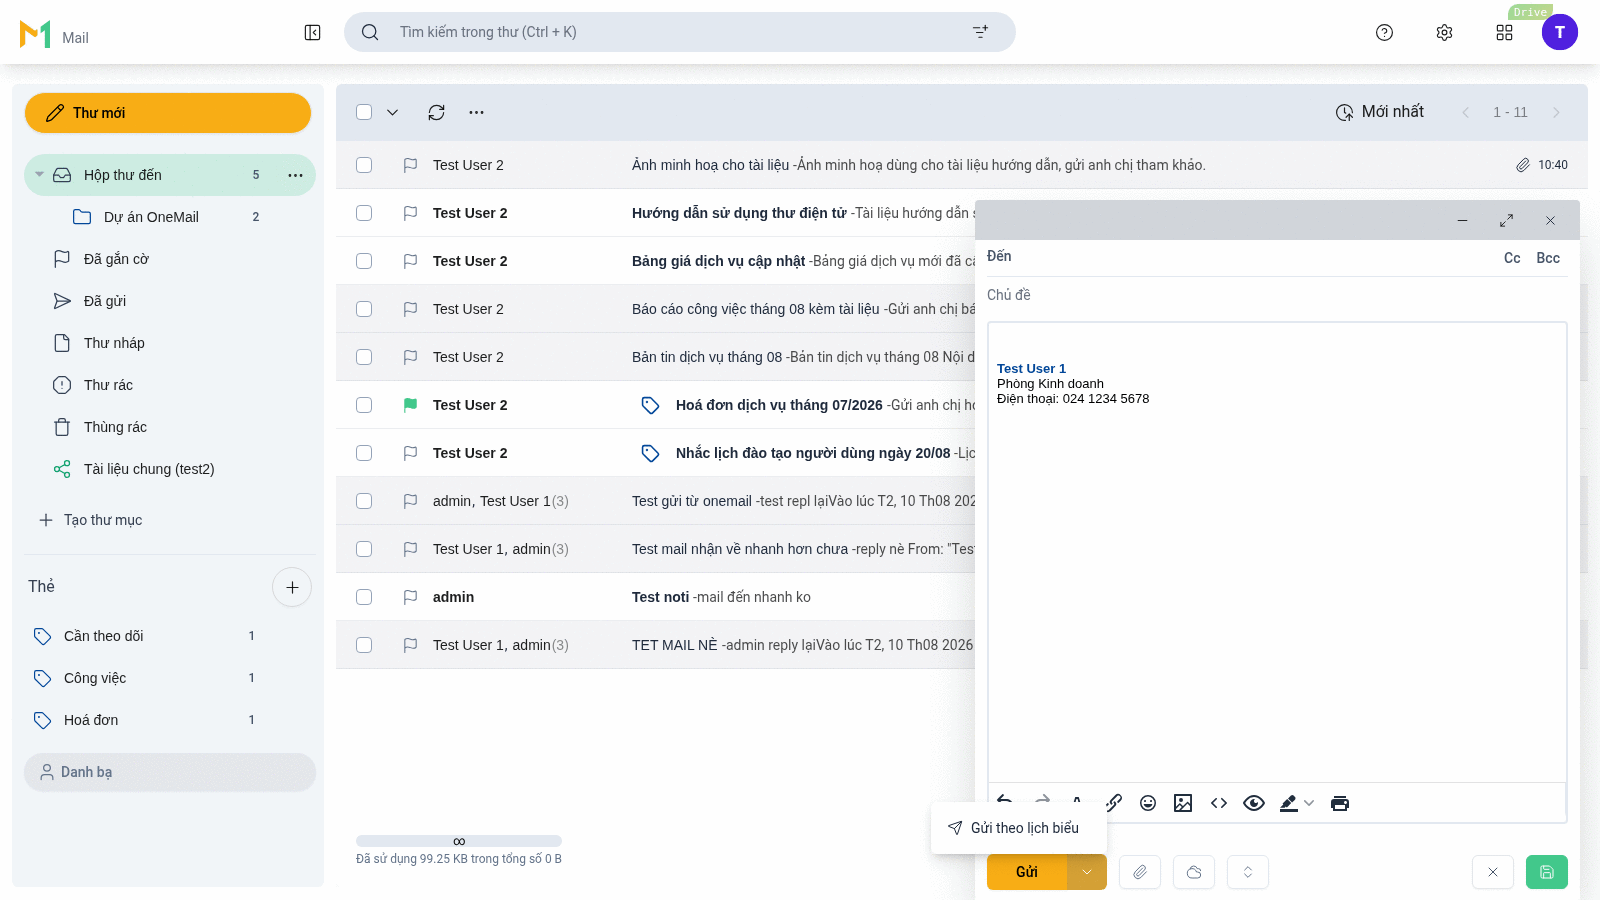Refresh the inbox message list

tap(436, 113)
